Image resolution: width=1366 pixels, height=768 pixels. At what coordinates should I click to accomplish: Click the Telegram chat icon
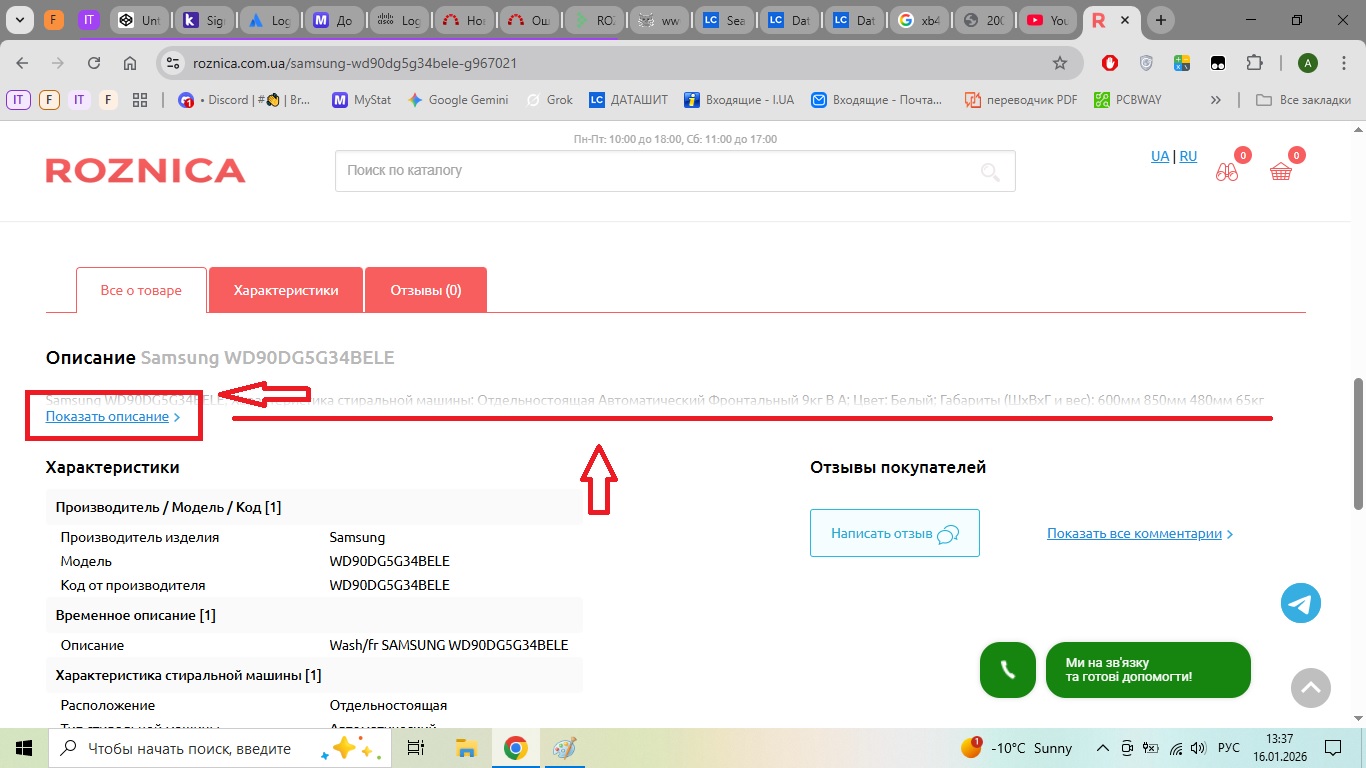pyautogui.click(x=1301, y=603)
